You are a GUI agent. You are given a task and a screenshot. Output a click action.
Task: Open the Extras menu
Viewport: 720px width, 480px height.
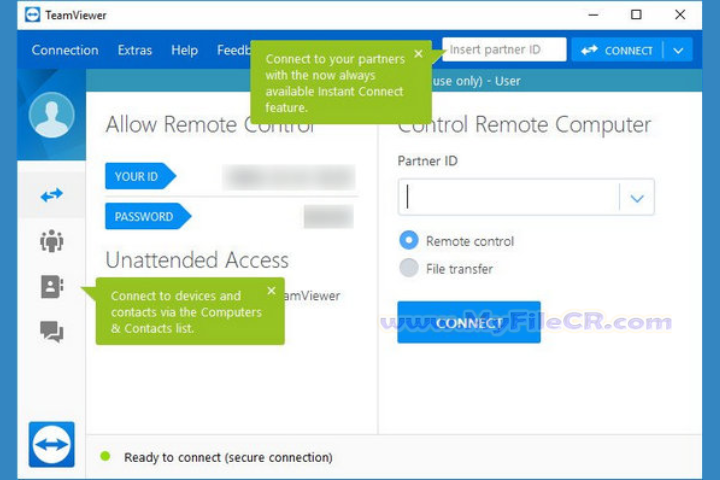(x=135, y=50)
